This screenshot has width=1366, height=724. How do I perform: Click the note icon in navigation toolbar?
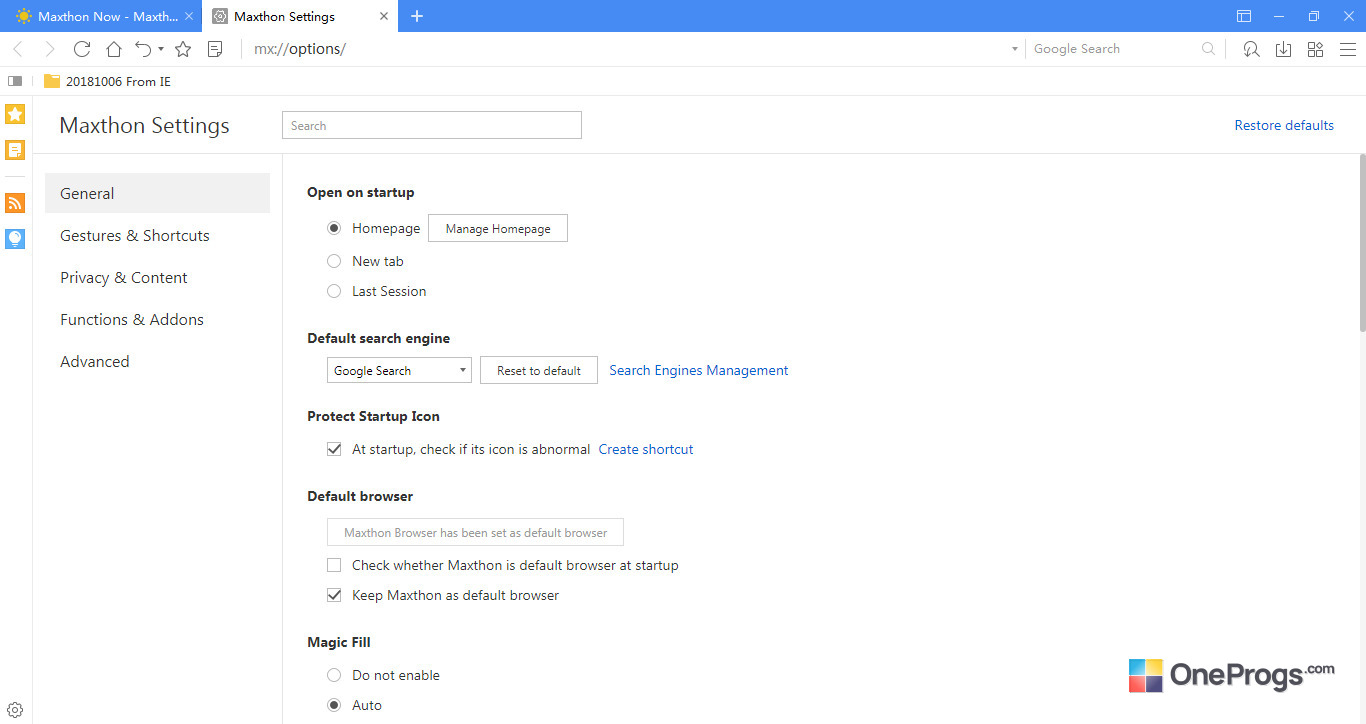[215, 49]
